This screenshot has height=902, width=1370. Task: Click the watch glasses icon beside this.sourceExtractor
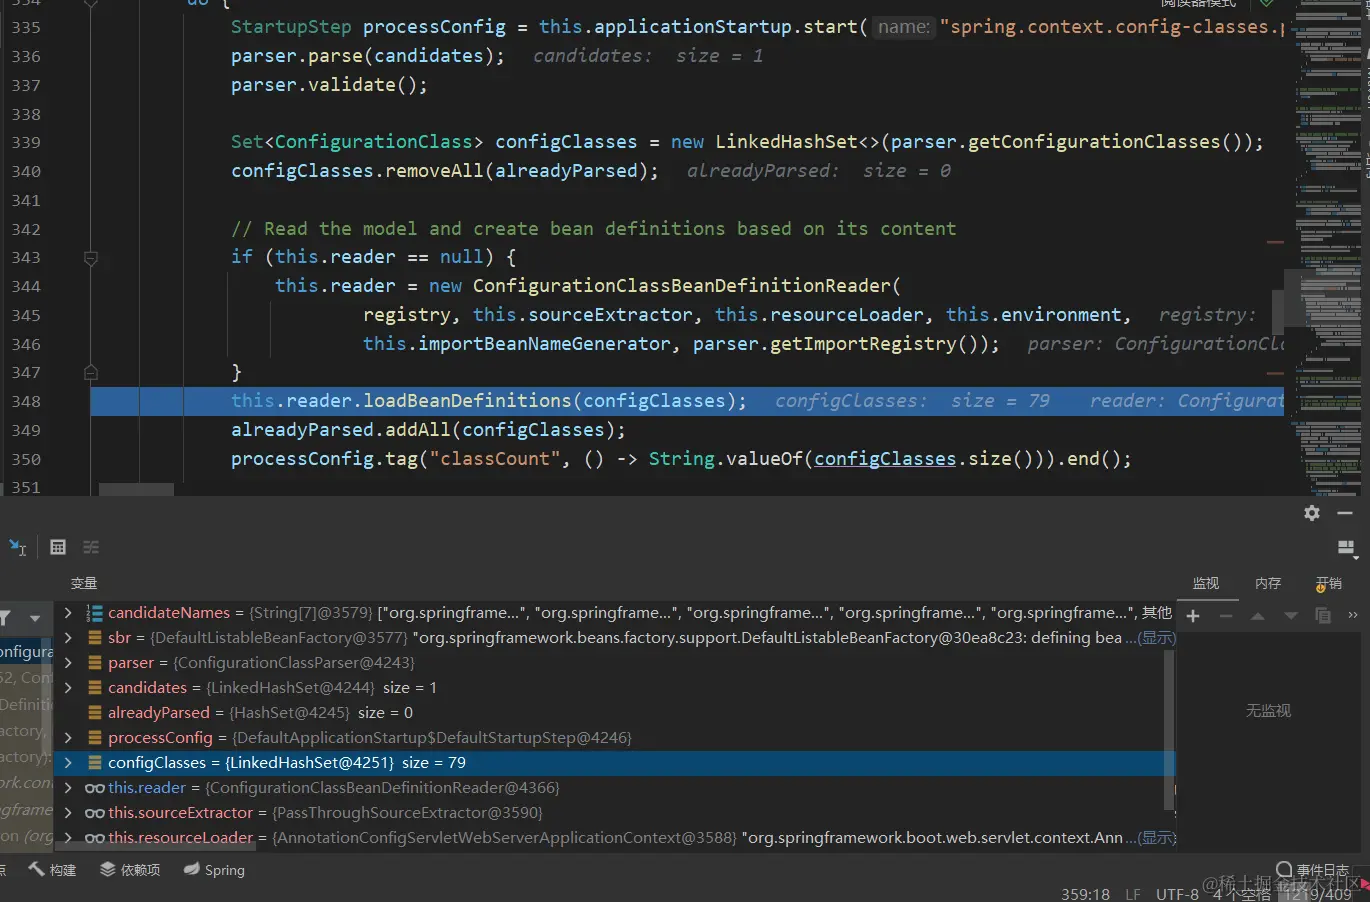(x=95, y=813)
